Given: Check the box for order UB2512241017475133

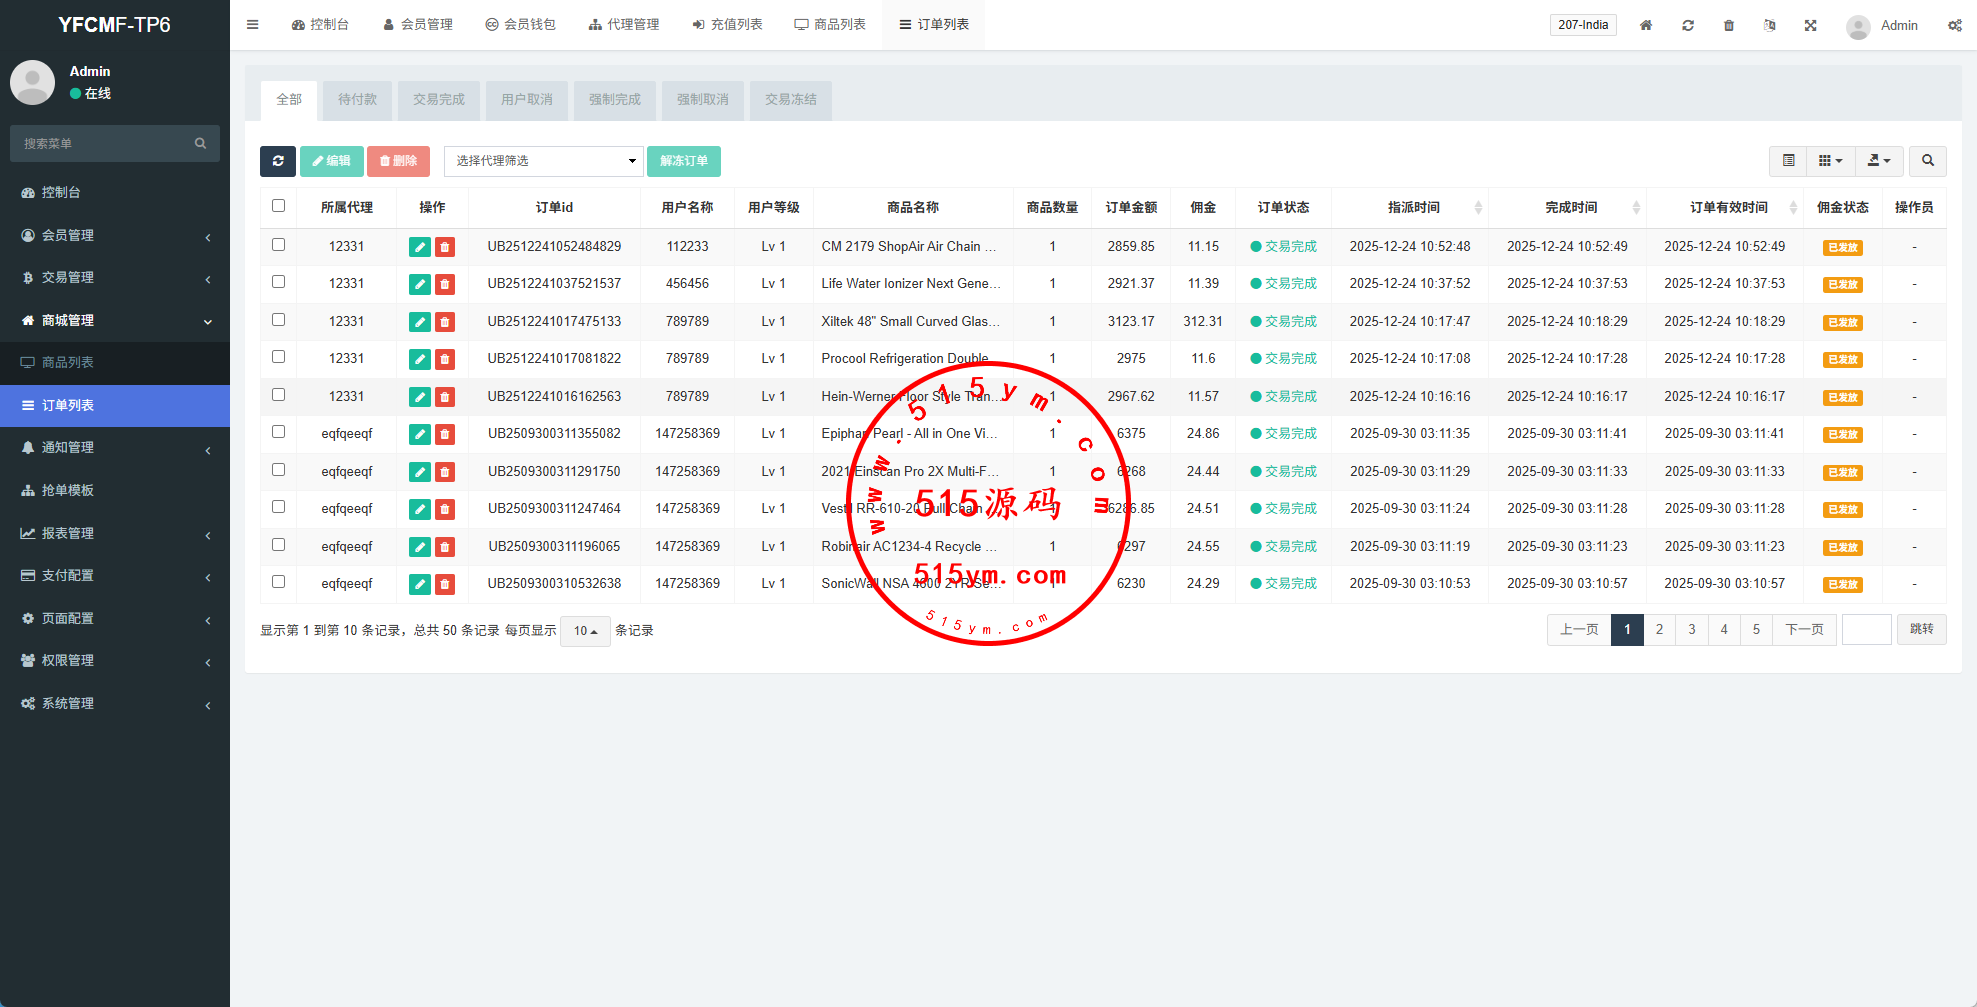Looking at the screenshot, I should 279,320.
